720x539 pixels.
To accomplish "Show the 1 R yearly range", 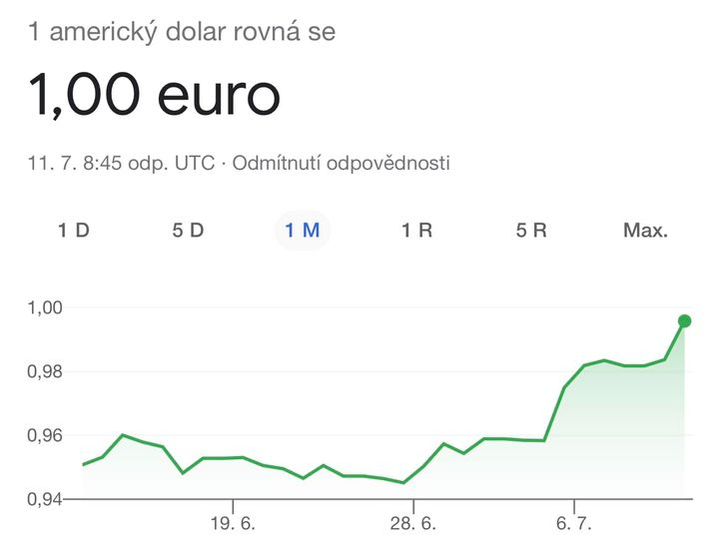I will (x=417, y=230).
